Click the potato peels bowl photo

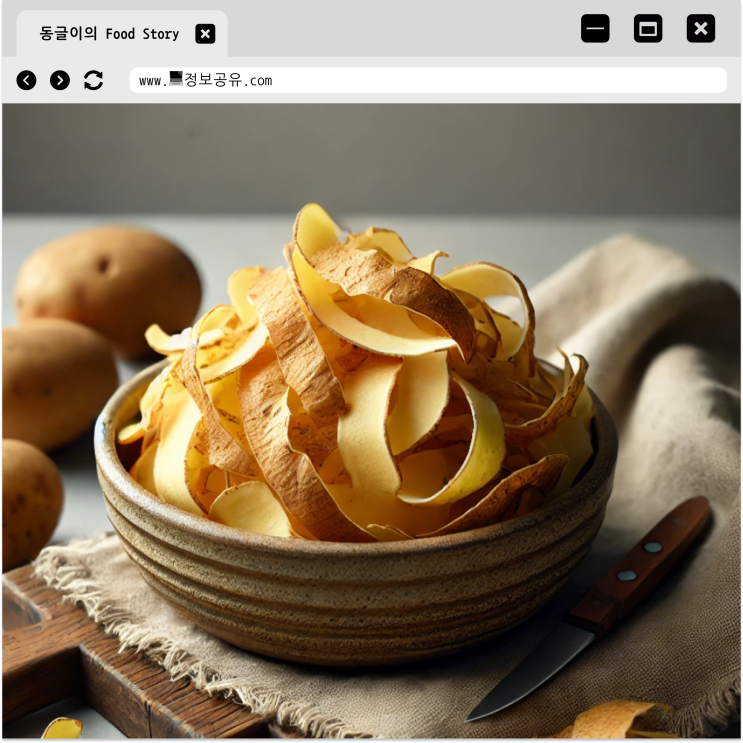(x=372, y=421)
